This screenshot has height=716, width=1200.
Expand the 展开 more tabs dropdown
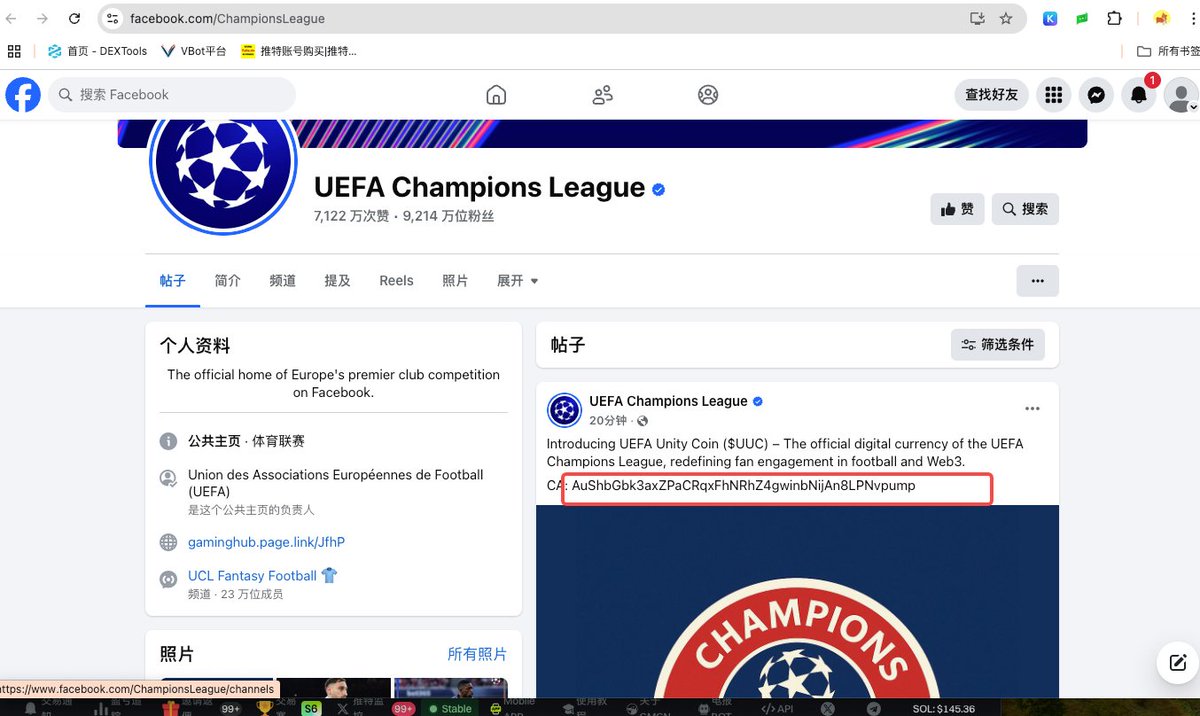pyautogui.click(x=518, y=281)
